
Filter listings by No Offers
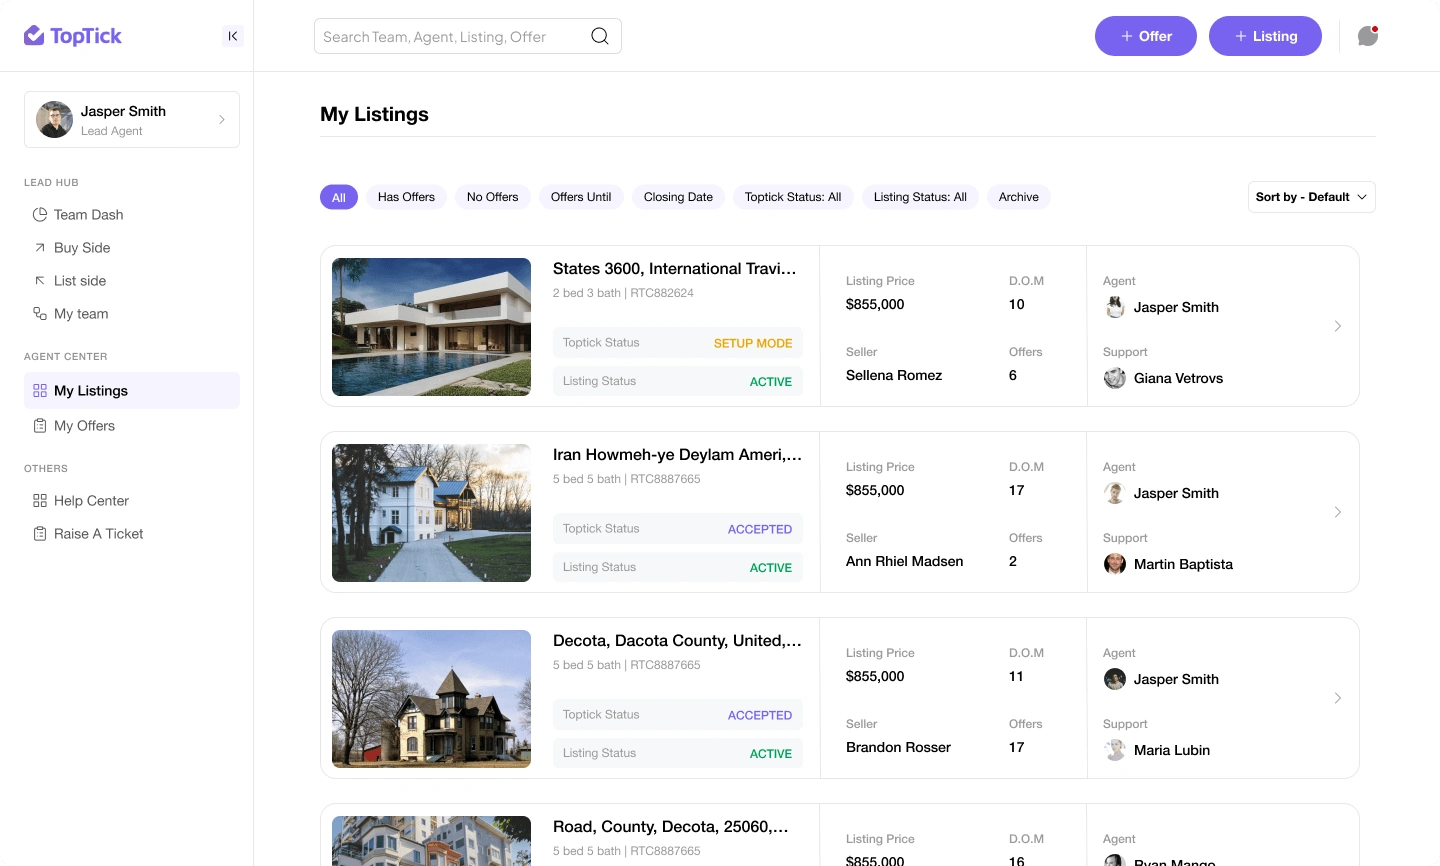click(x=493, y=197)
